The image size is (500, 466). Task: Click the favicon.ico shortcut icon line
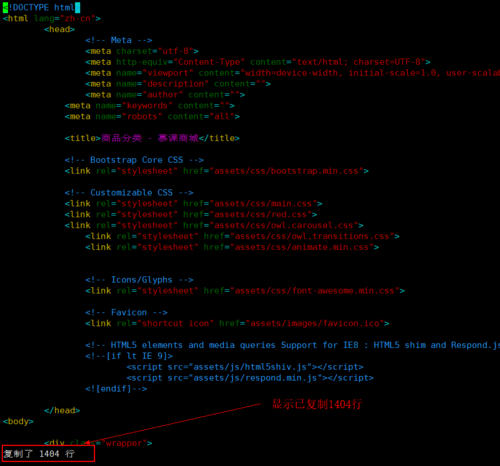coord(237,323)
